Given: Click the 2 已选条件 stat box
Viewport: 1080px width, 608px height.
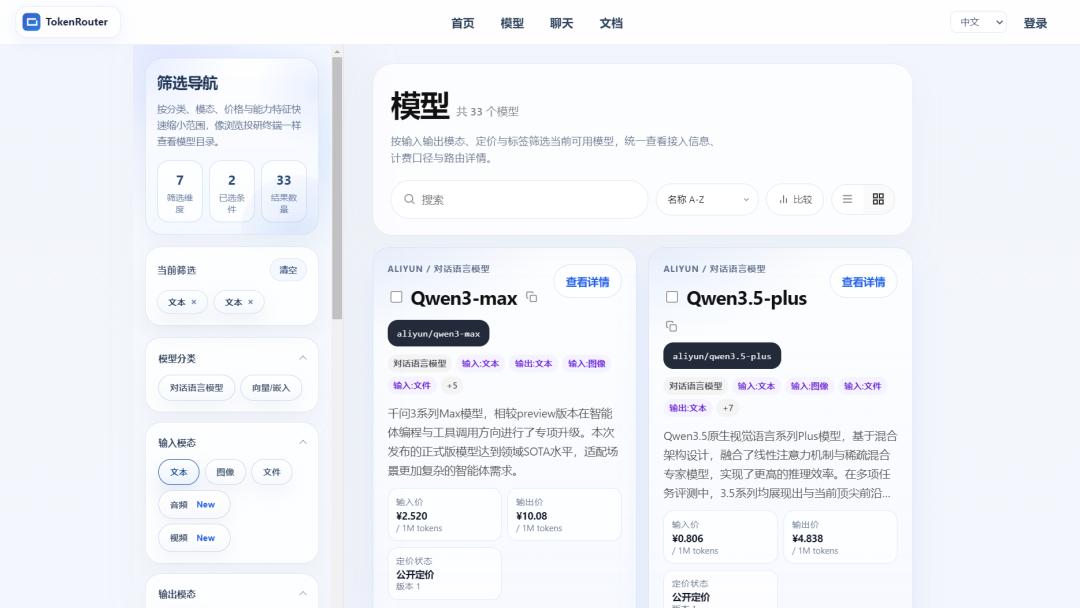Looking at the screenshot, I should tap(231, 191).
